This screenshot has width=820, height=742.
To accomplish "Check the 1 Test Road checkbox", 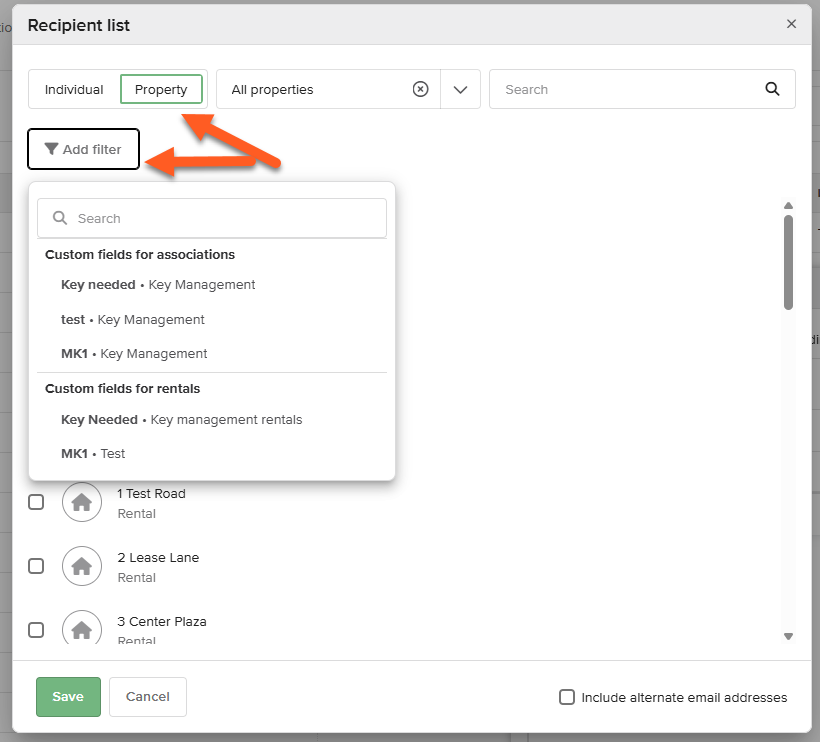I will pyautogui.click(x=36, y=502).
